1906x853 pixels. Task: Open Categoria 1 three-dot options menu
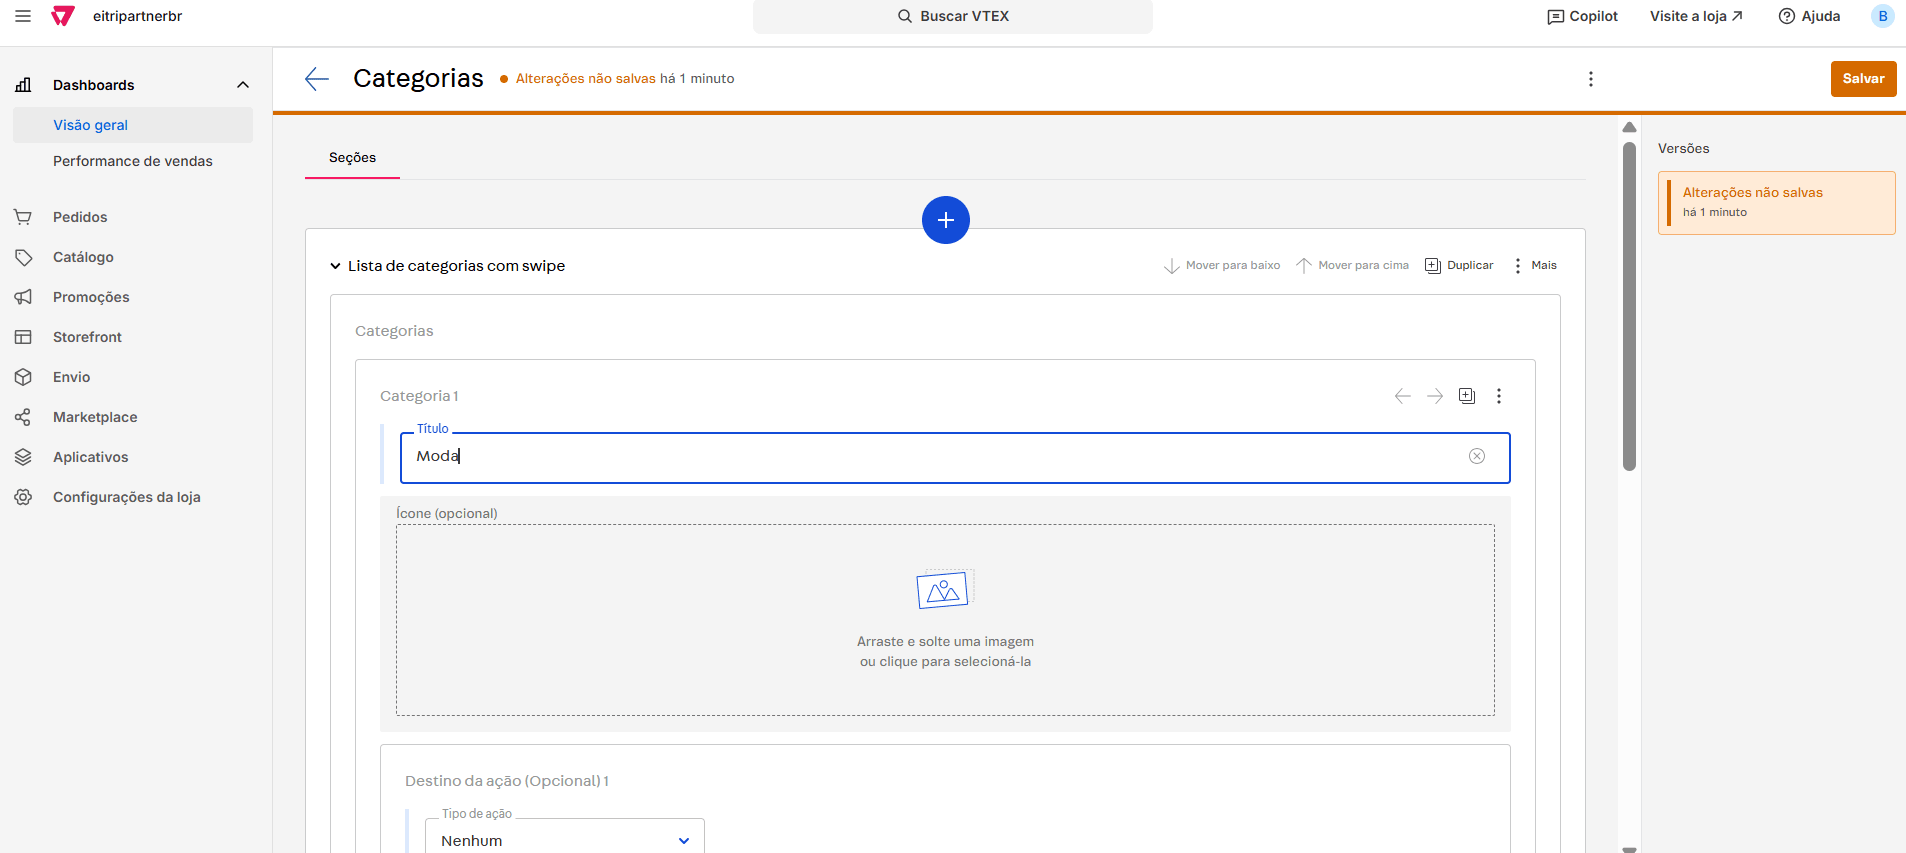coord(1498,396)
